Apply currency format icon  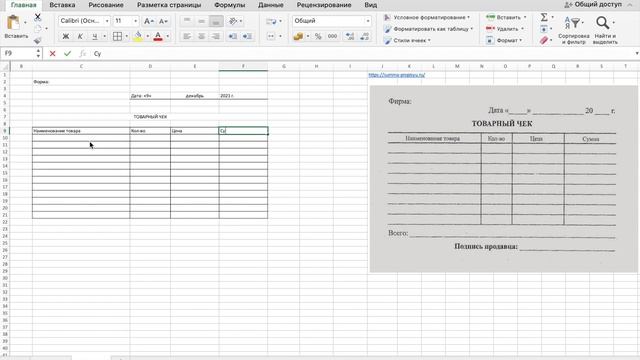coord(298,36)
